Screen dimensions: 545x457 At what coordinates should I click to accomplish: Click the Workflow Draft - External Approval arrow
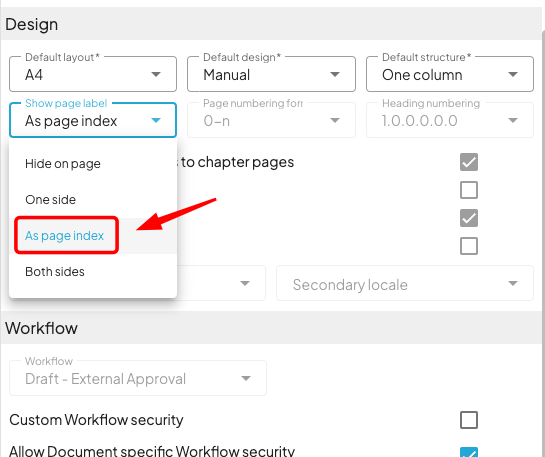[246, 378]
